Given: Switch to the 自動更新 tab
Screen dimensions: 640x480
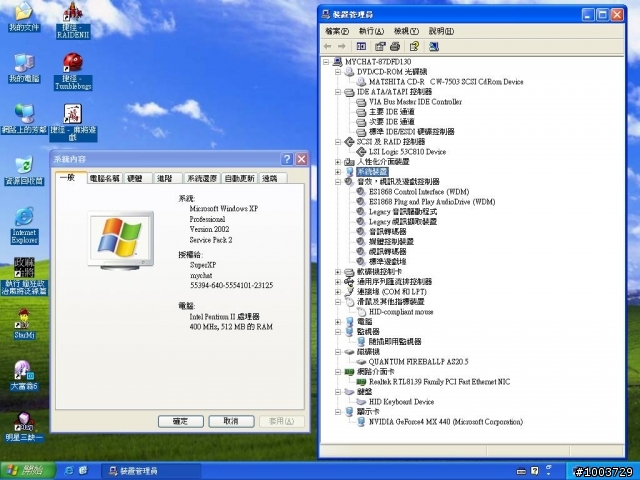Looking at the screenshot, I should click(x=240, y=178).
